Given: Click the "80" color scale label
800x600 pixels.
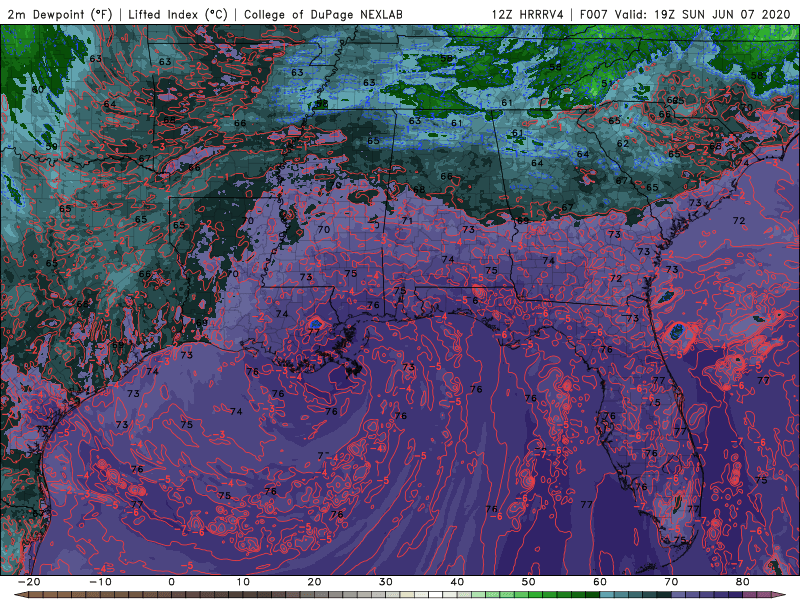Looking at the screenshot, I should pos(743,582).
